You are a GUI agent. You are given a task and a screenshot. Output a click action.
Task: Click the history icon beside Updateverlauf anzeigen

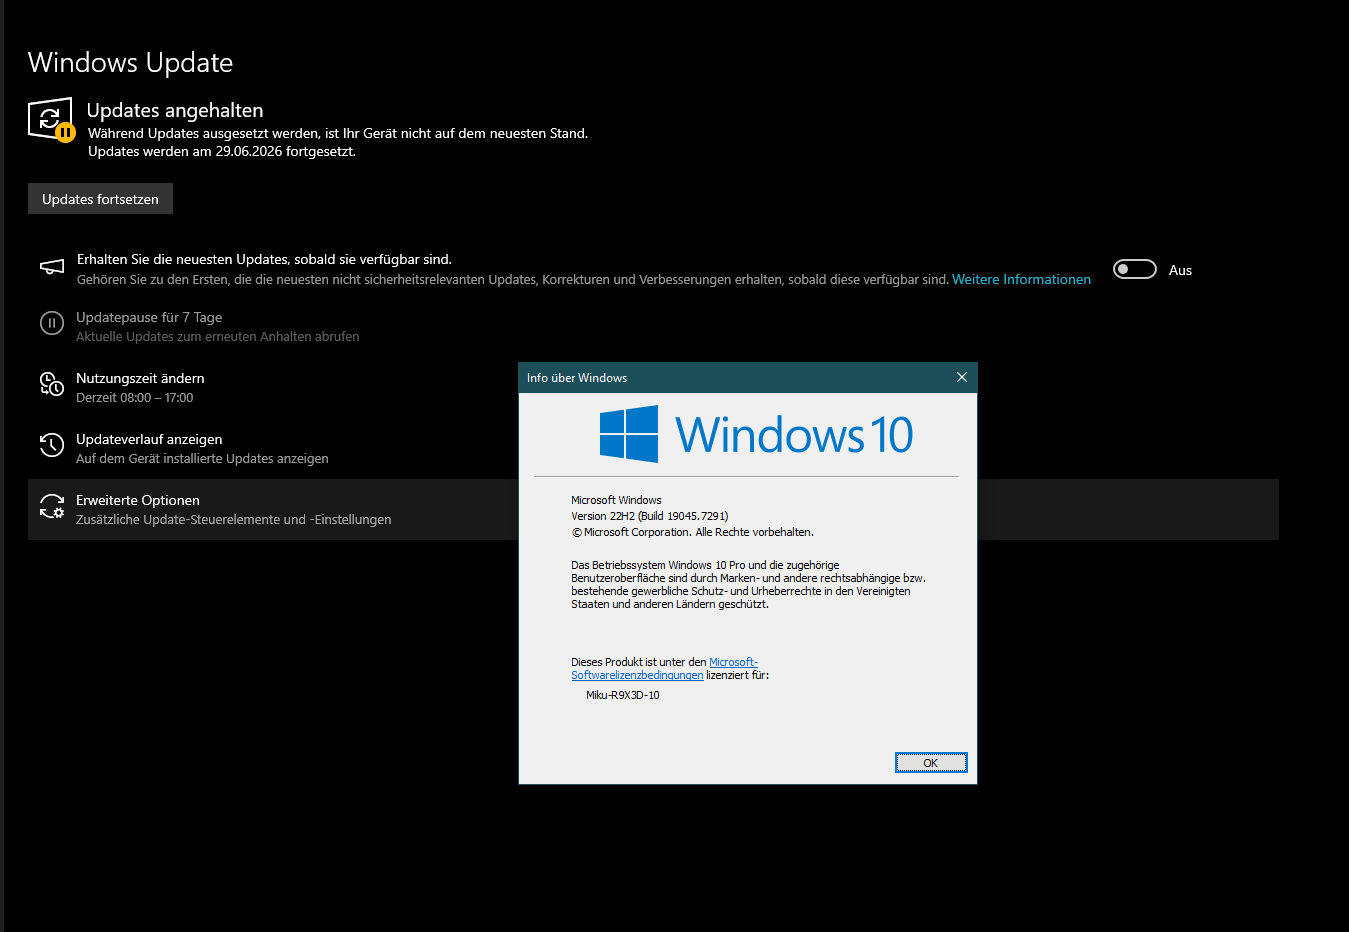click(52, 445)
